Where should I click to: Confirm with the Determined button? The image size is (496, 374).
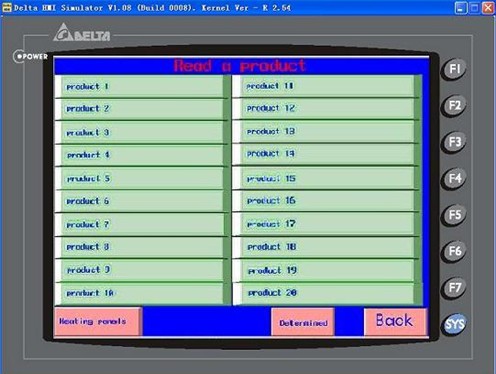coord(303,322)
